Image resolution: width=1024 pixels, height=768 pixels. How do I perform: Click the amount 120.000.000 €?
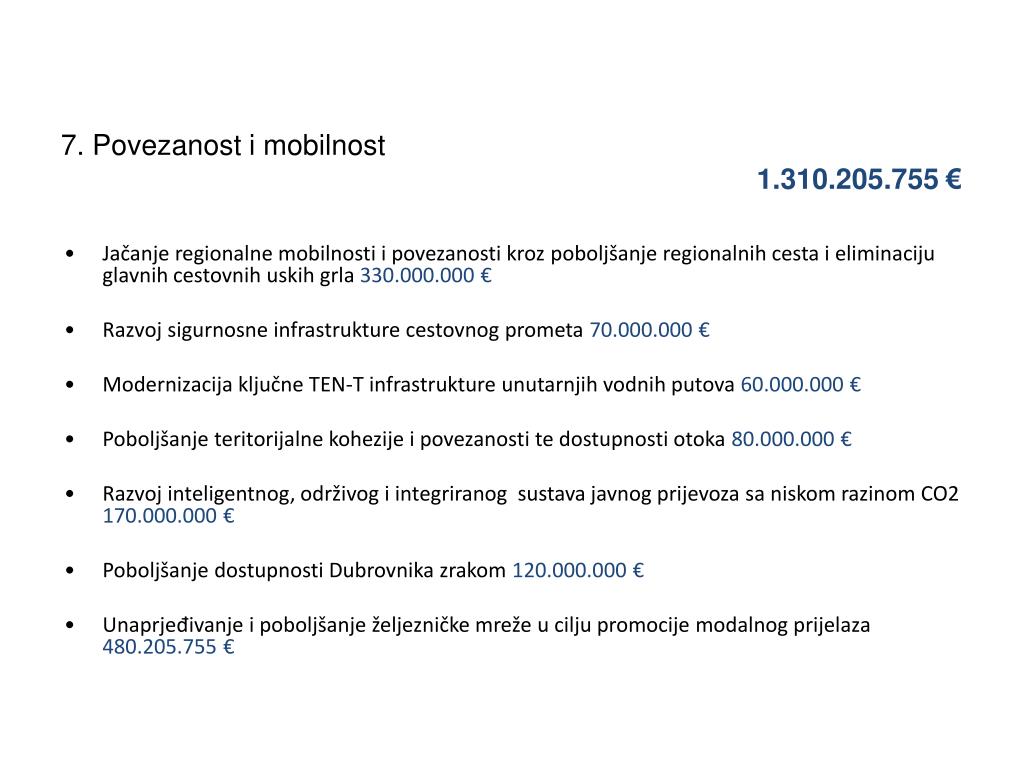coord(578,571)
